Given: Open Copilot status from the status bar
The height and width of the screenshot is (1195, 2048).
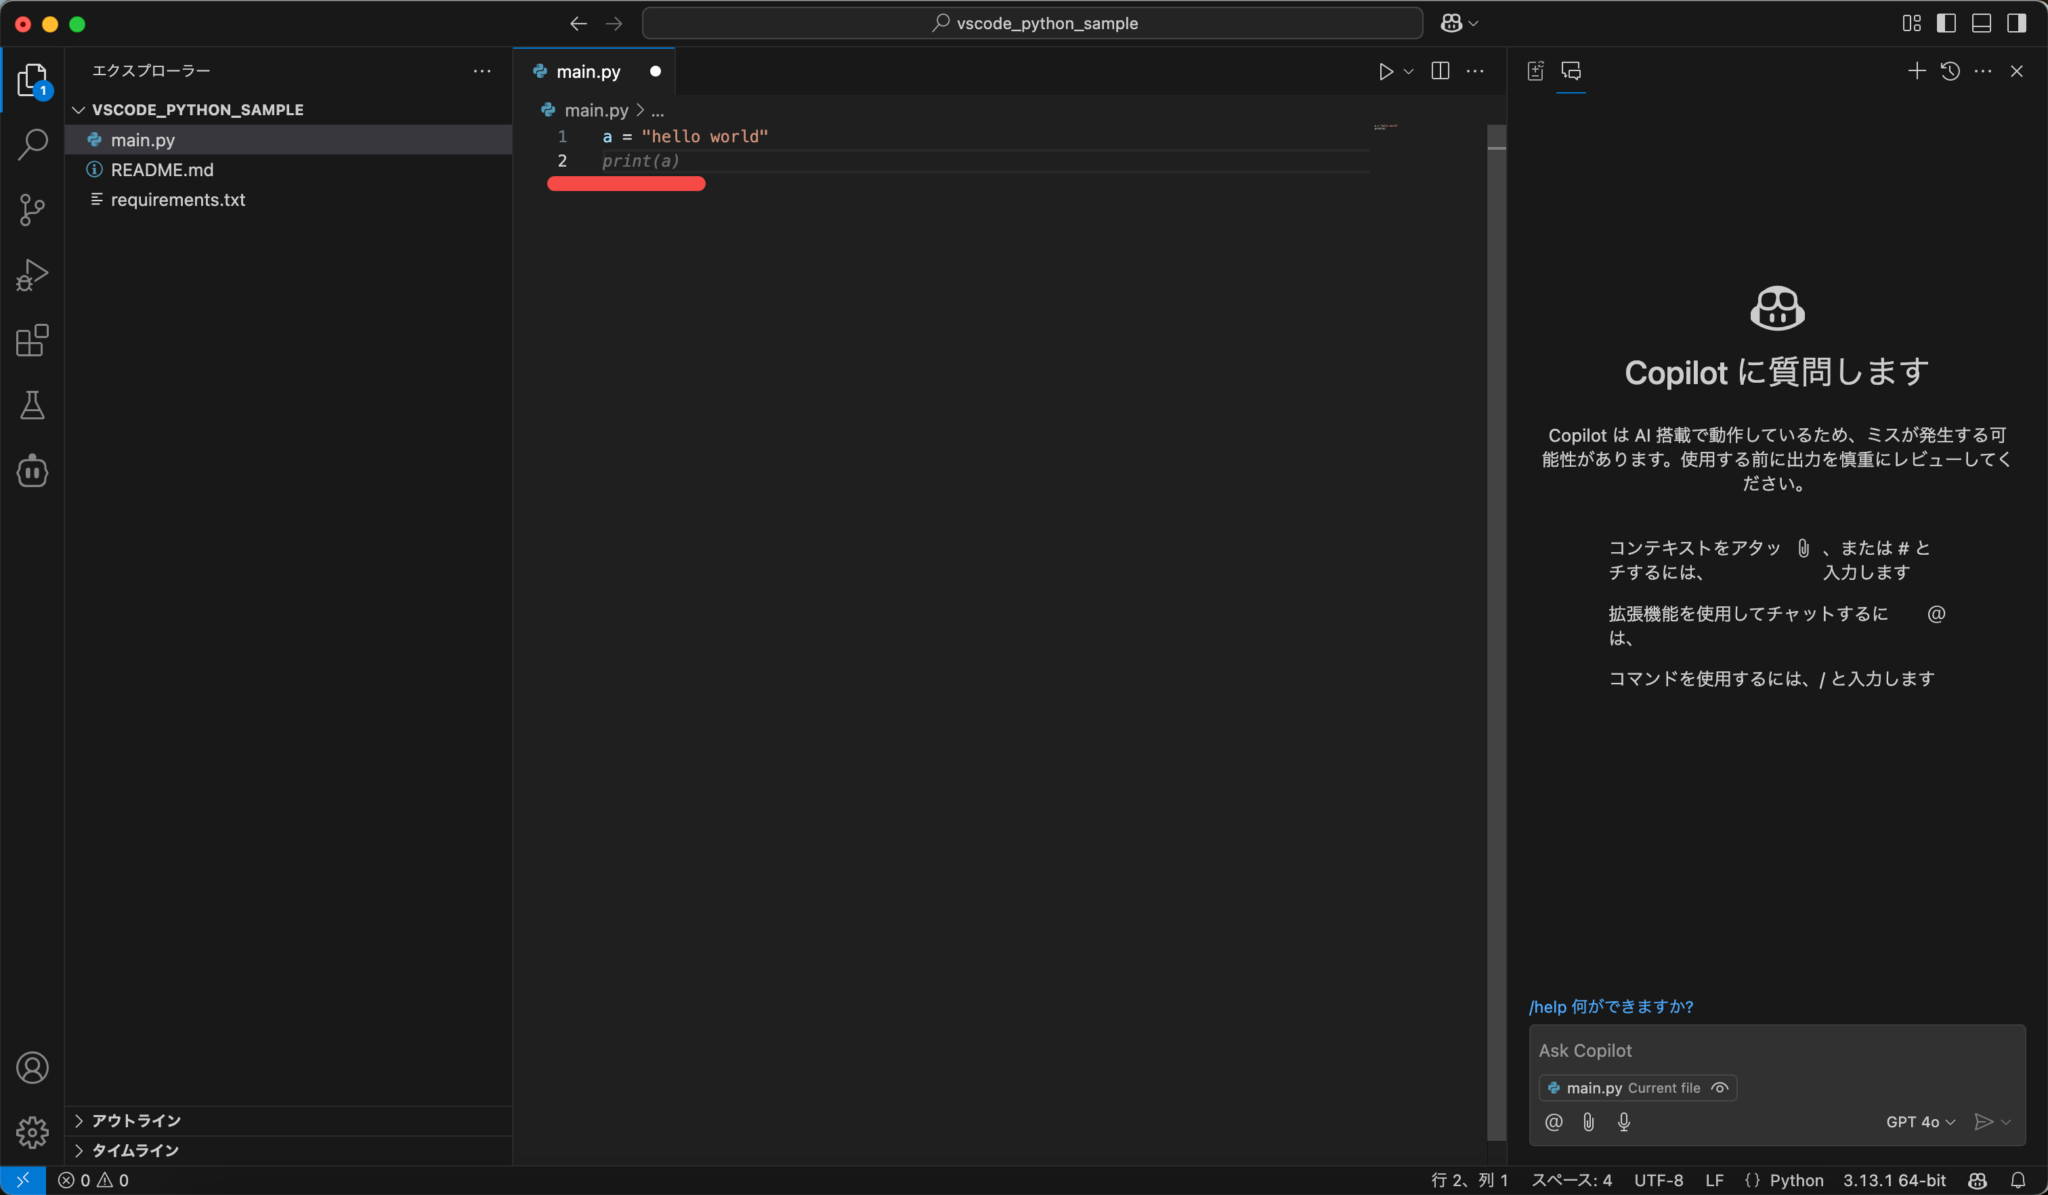Looking at the screenshot, I should 1978,1180.
